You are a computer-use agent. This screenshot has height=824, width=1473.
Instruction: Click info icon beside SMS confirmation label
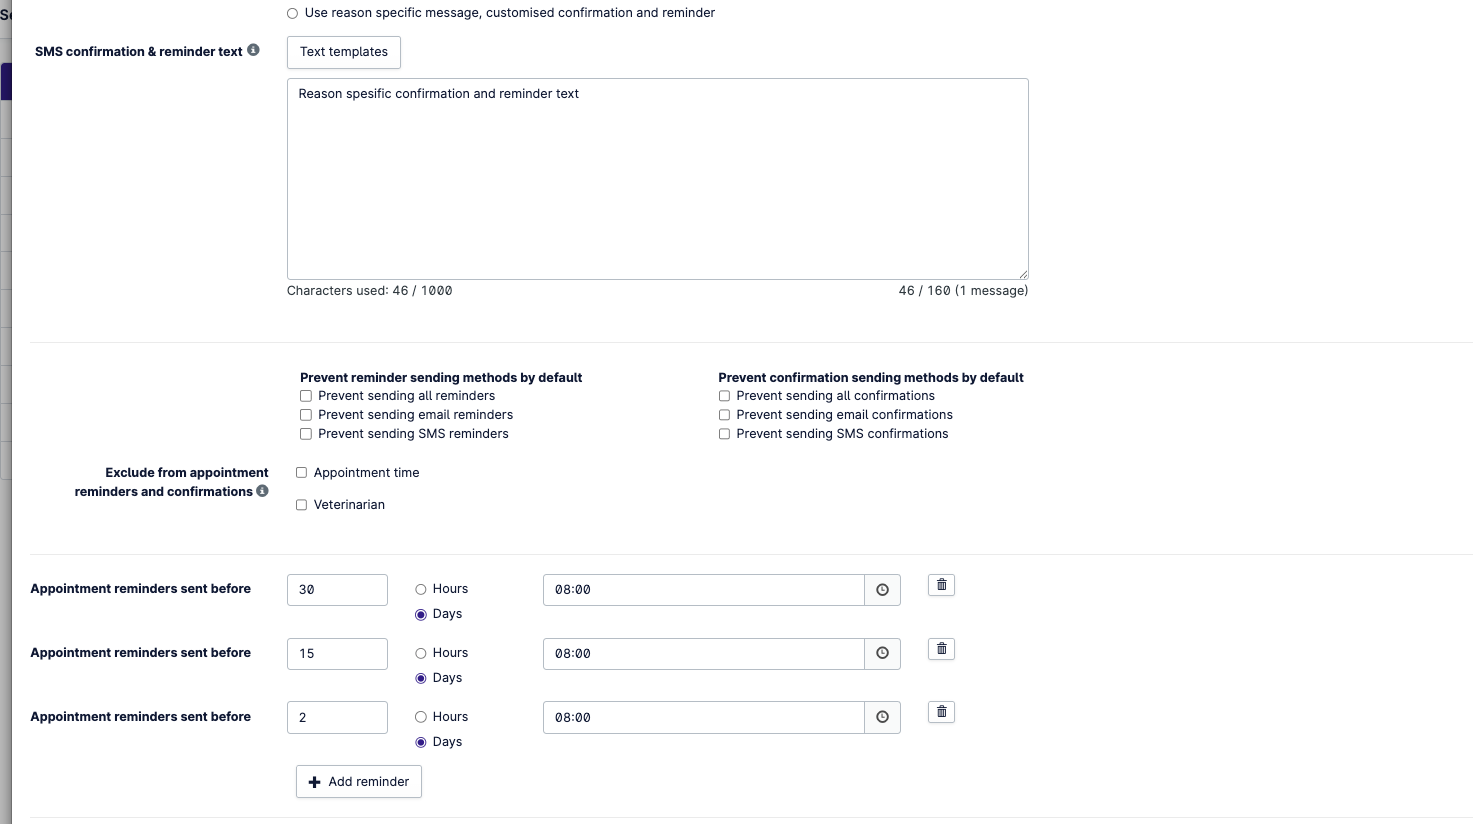click(254, 50)
